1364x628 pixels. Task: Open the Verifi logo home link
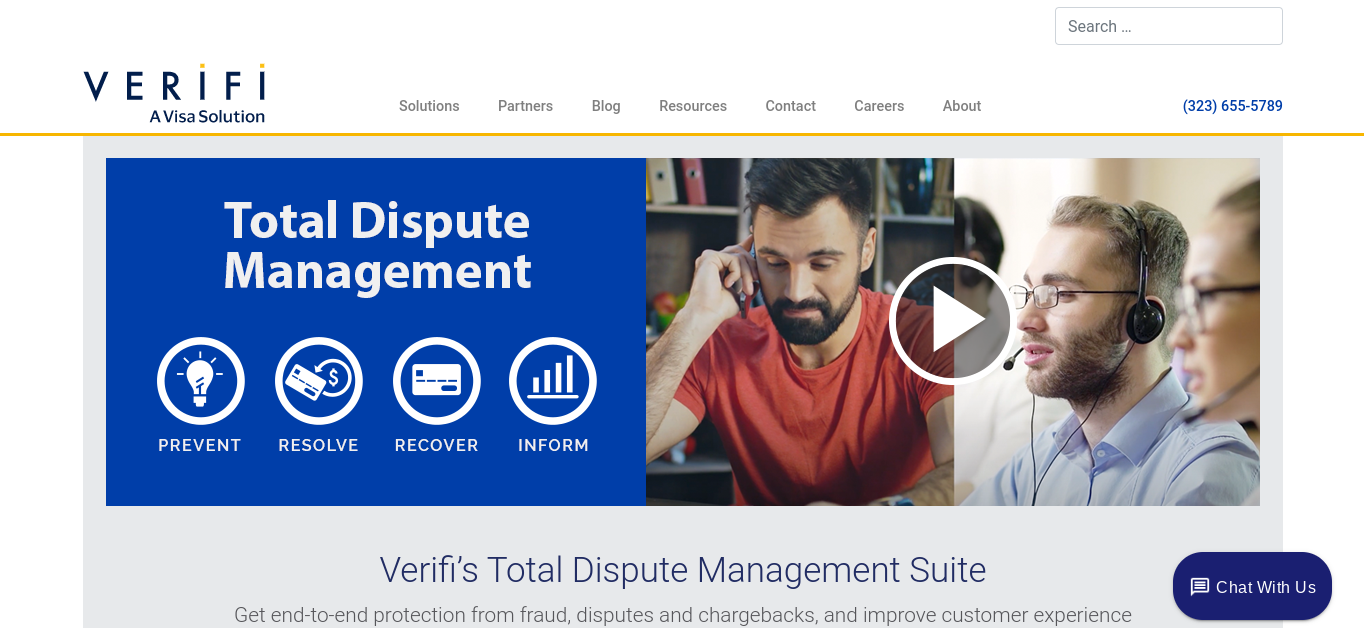[x=175, y=95]
